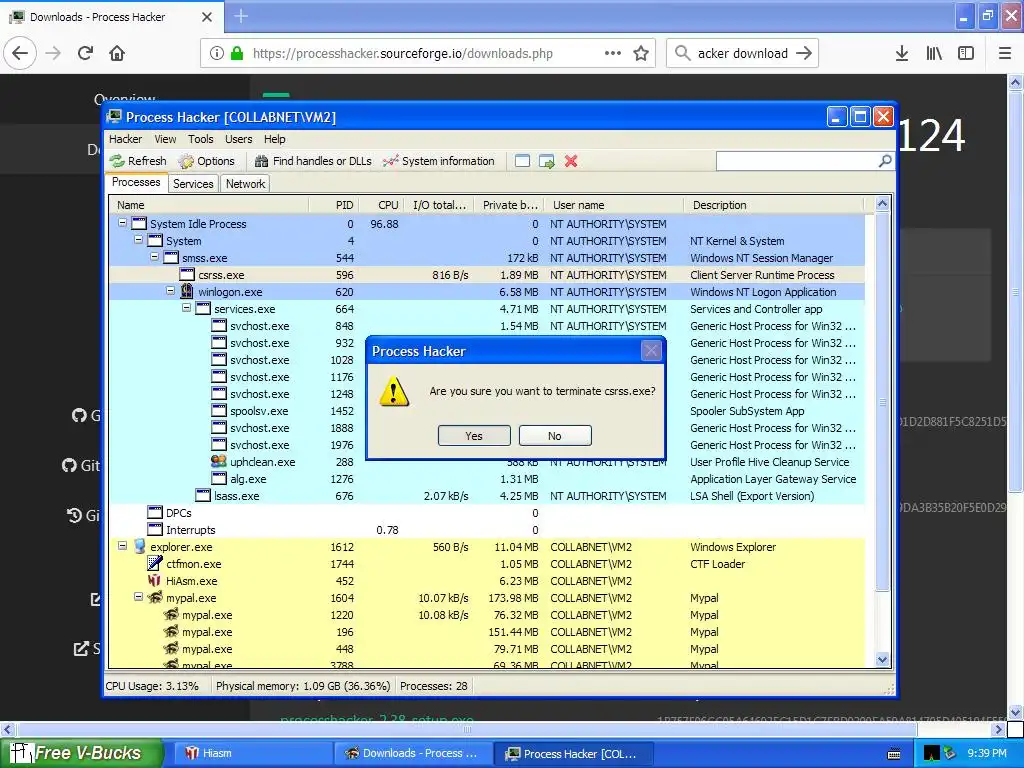The height and width of the screenshot is (768, 1024).
Task: Click the uphclean.exe process icon
Action: [219, 461]
